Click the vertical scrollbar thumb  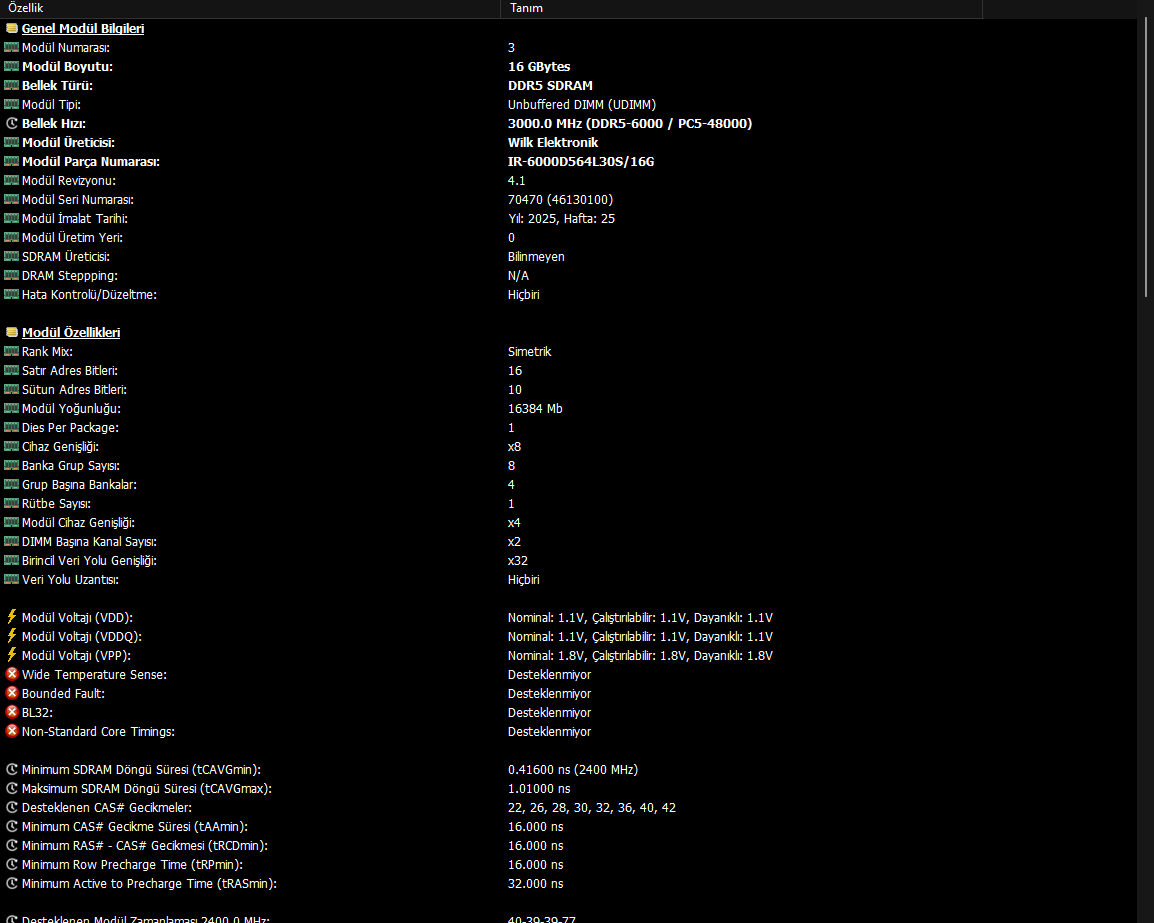click(1146, 160)
